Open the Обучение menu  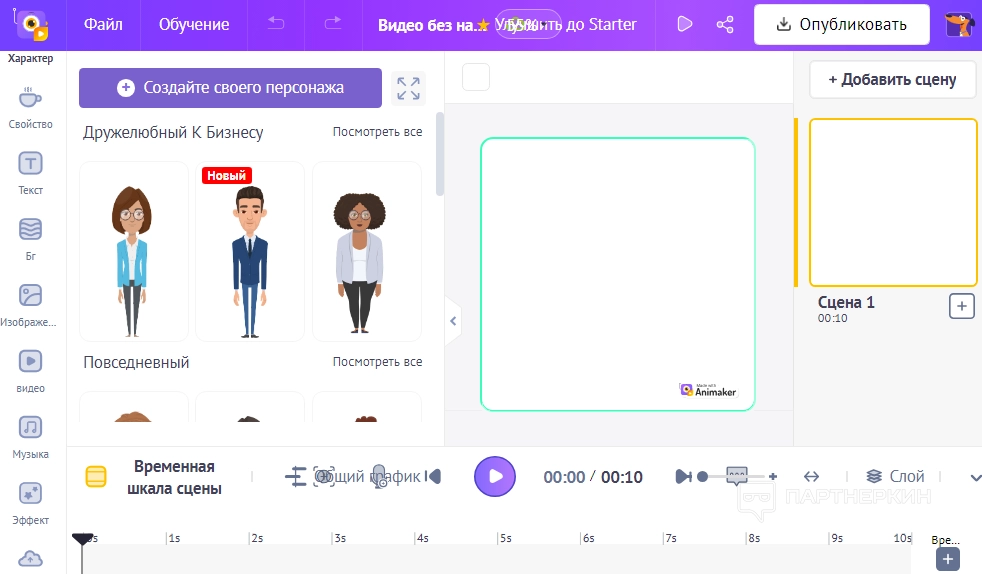[x=194, y=24]
